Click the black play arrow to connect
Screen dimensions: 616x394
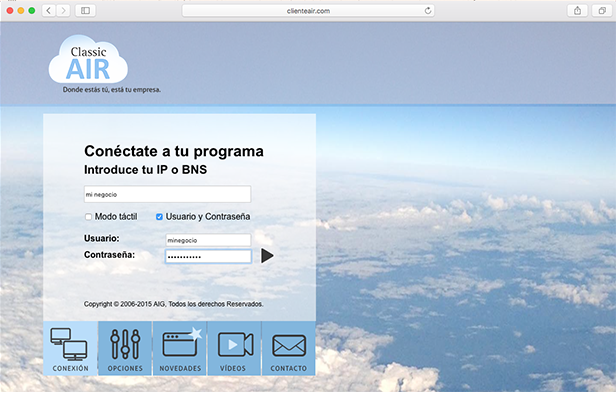coord(267,256)
